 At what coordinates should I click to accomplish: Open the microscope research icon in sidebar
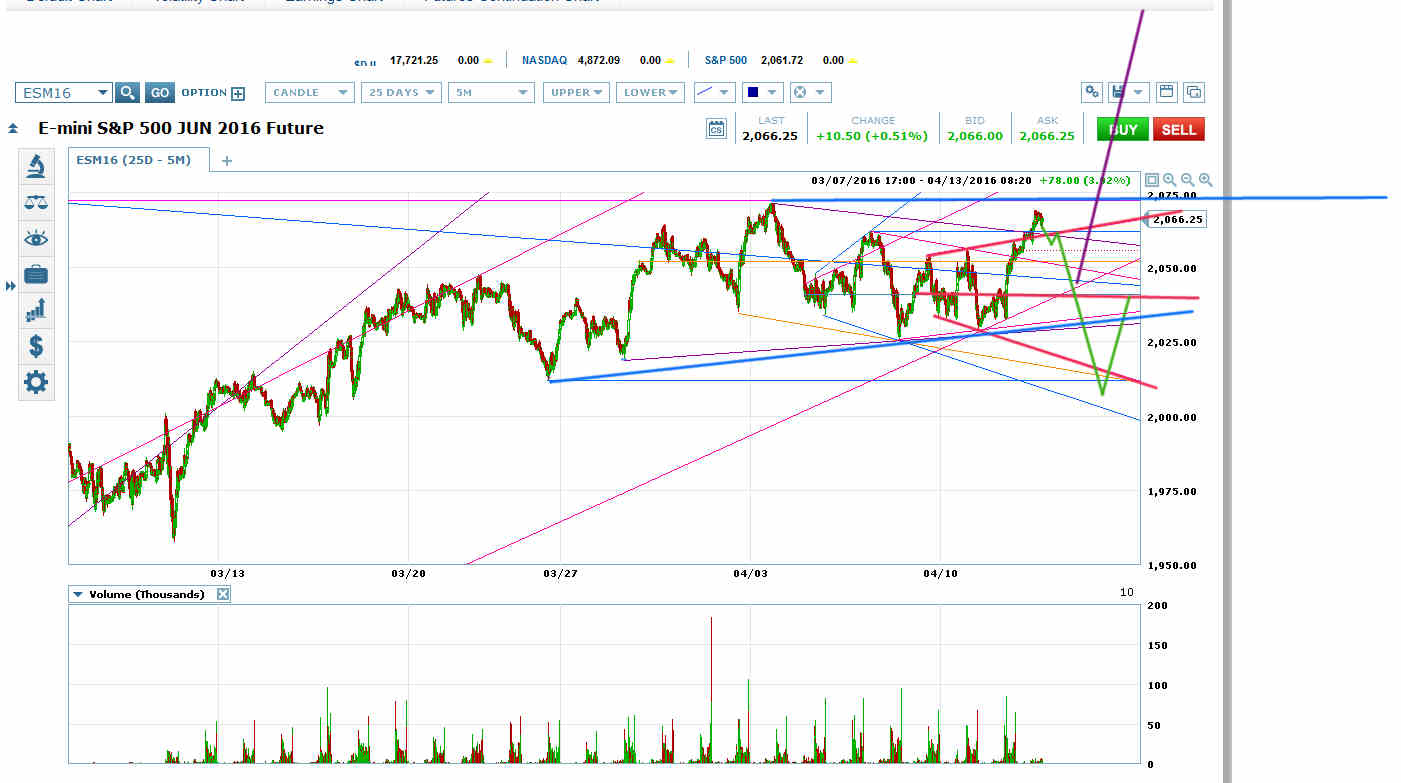pyautogui.click(x=36, y=166)
